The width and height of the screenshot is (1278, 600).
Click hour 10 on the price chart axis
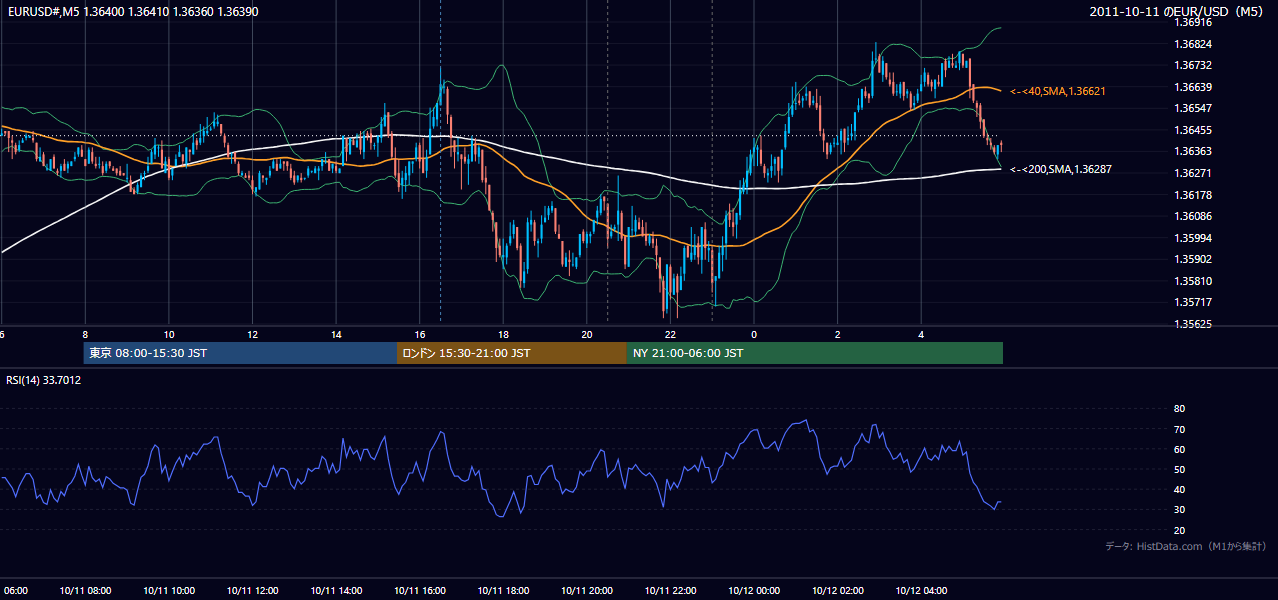(169, 335)
